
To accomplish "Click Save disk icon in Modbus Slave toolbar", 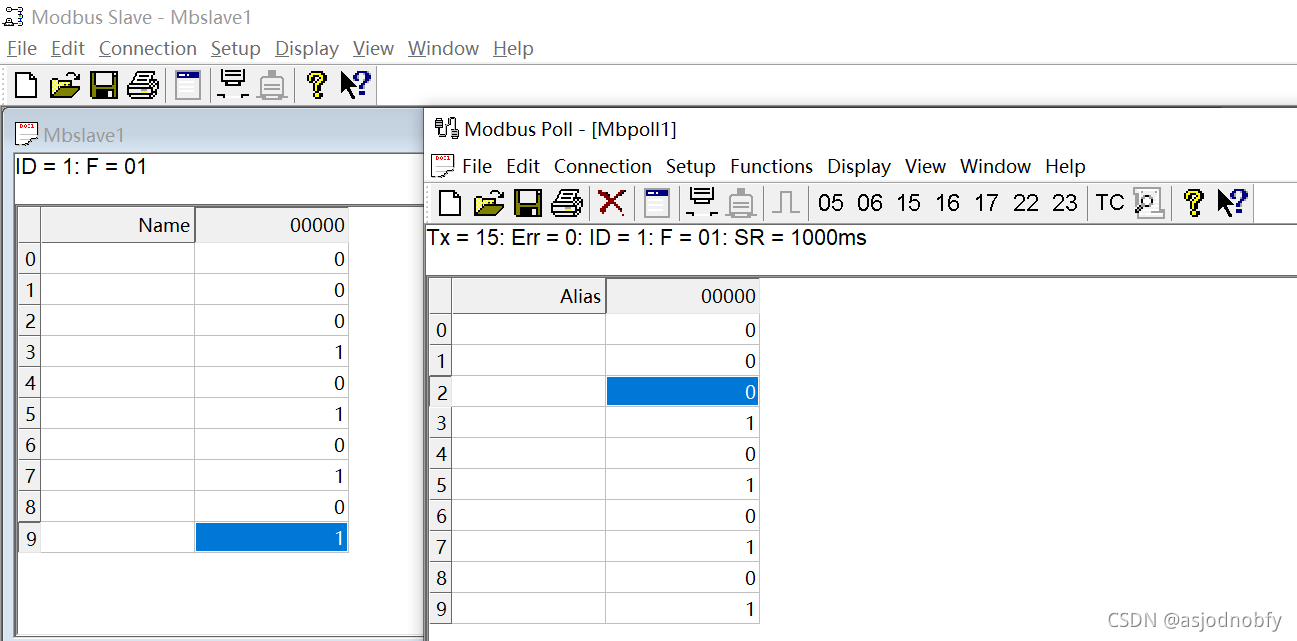I will 104,85.
